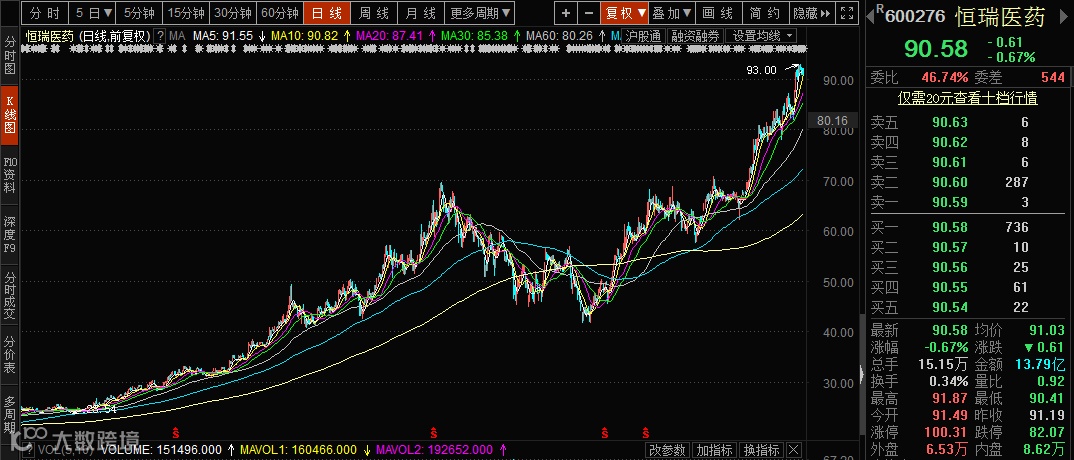Open the question mark help next to 恒瑞医药
The width and height of the screenshot is (1074, 460).
[160, 36]
